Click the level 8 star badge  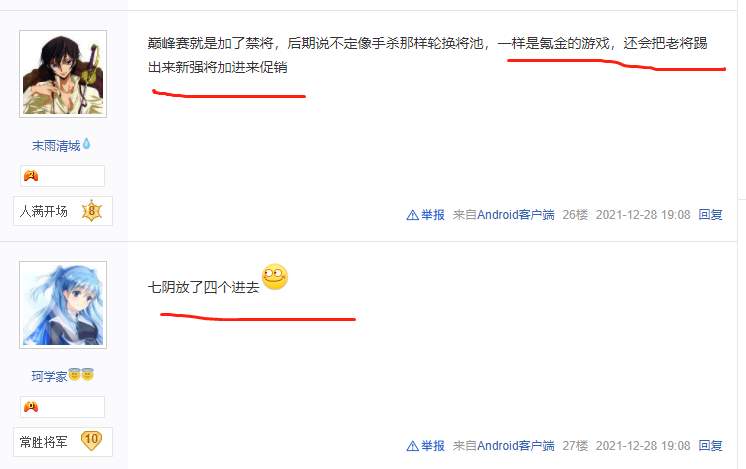(92, 211)
